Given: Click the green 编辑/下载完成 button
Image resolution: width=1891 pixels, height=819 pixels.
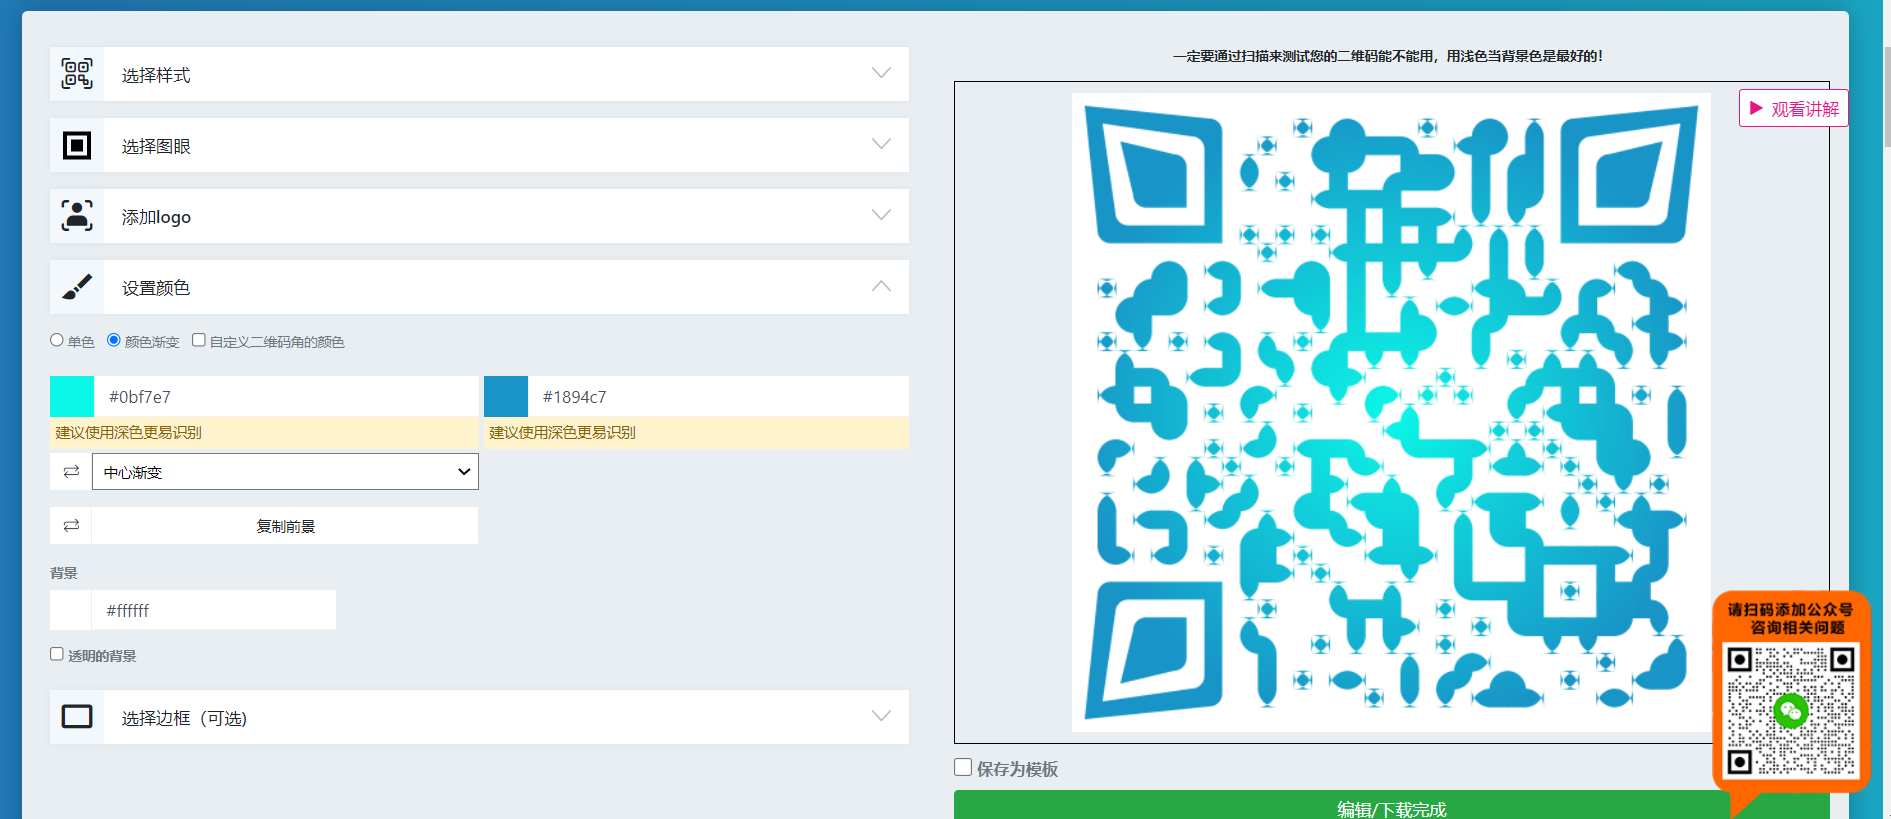Looking at the screenshot, I should pyautogui.click(x=1391, y=805).
